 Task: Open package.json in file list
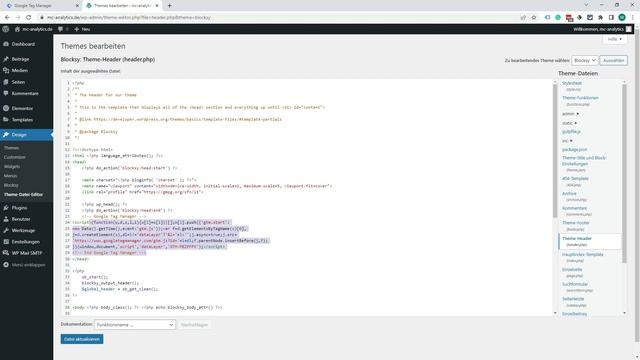[x=574, y=150]
